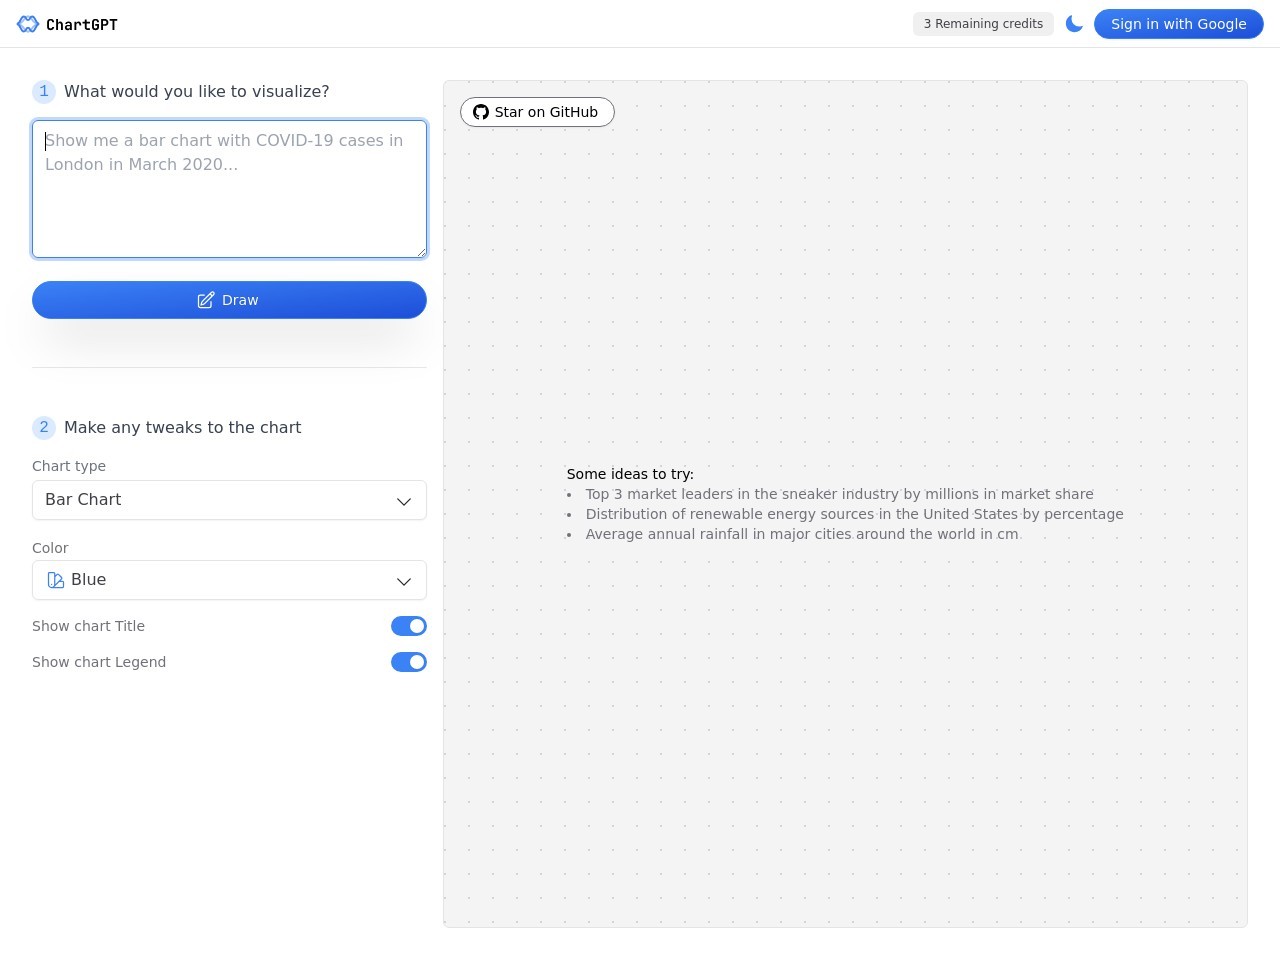Click the ChartGPT brand name text
Image resolution: width=1280 pixels, height=960 pixels.
[x=82, y=24]
